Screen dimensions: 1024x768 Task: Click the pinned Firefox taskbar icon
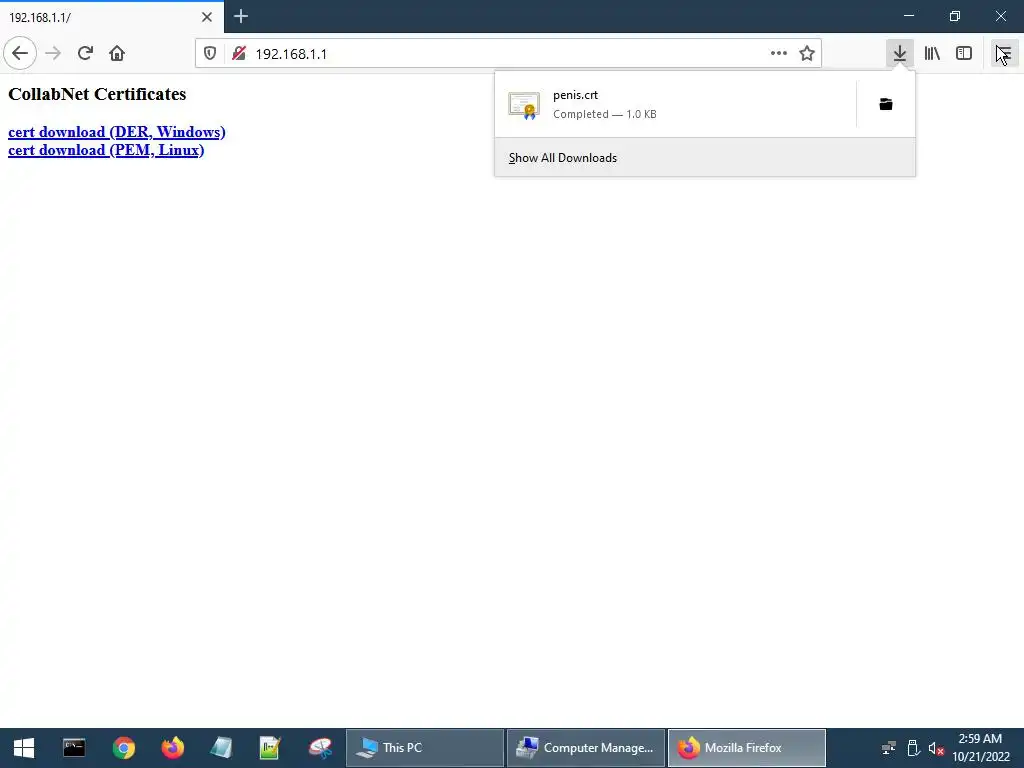pyautogui.click(x=172, y=748)
